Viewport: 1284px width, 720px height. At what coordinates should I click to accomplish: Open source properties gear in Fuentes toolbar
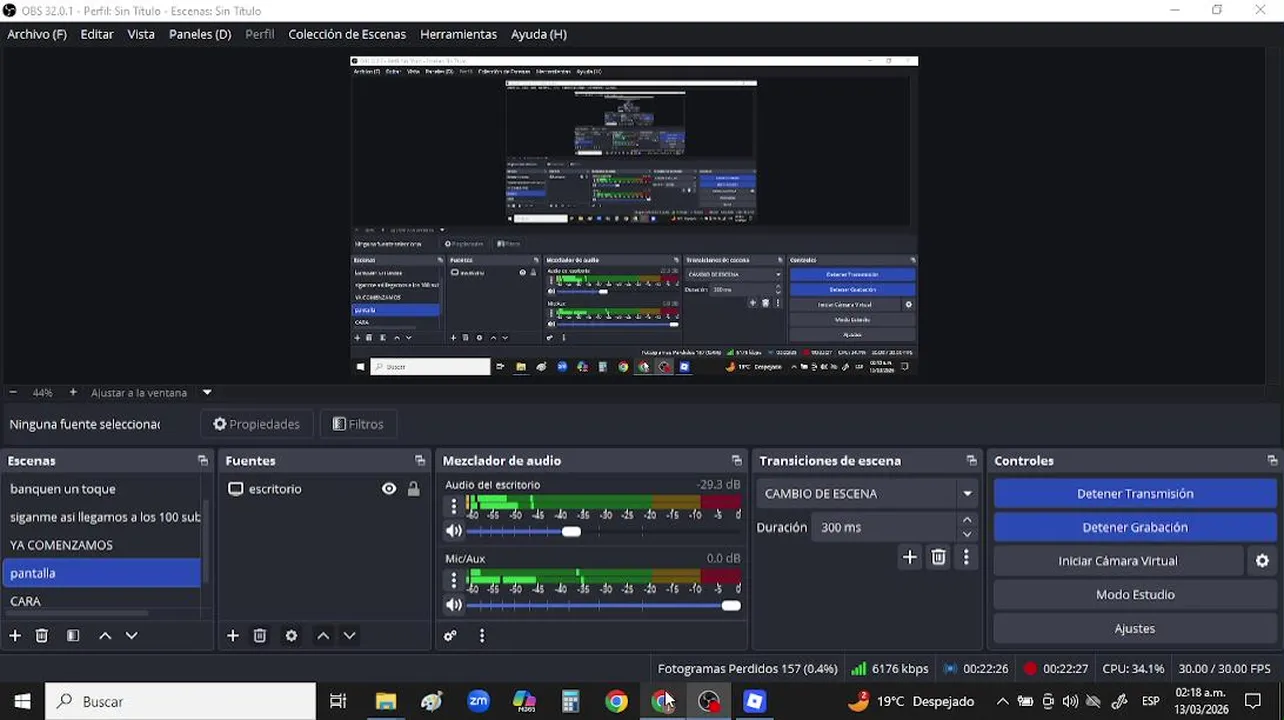click(x=291, y=635)
